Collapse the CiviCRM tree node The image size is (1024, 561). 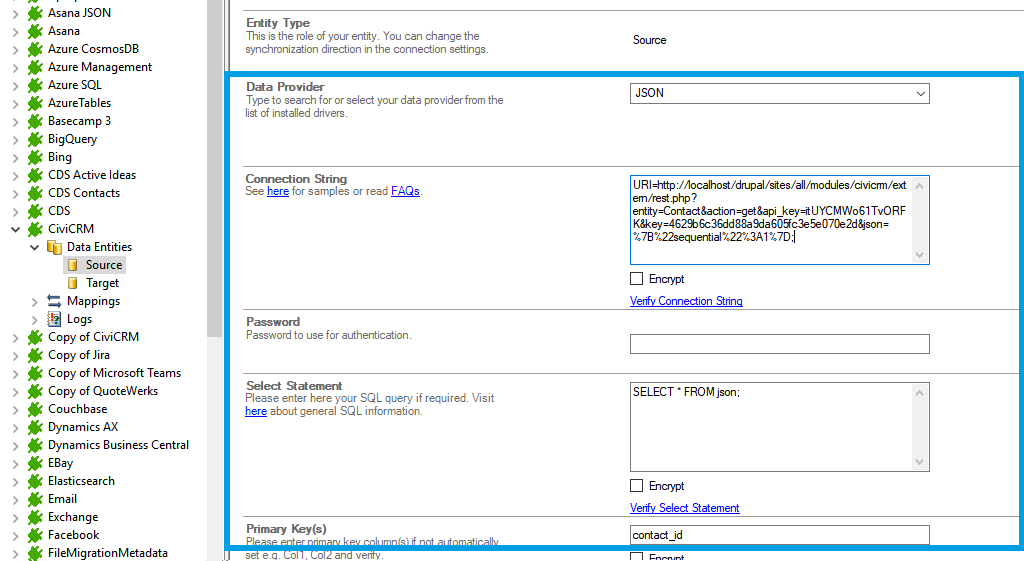coord(15,229)
